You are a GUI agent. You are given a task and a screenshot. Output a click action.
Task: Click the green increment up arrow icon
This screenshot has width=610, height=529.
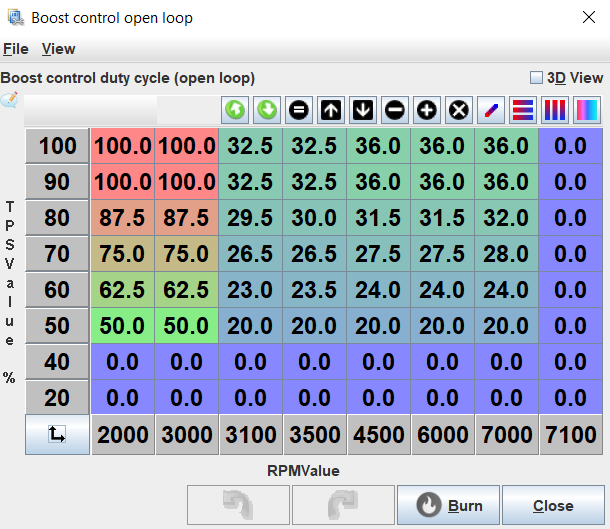(235, 110)
